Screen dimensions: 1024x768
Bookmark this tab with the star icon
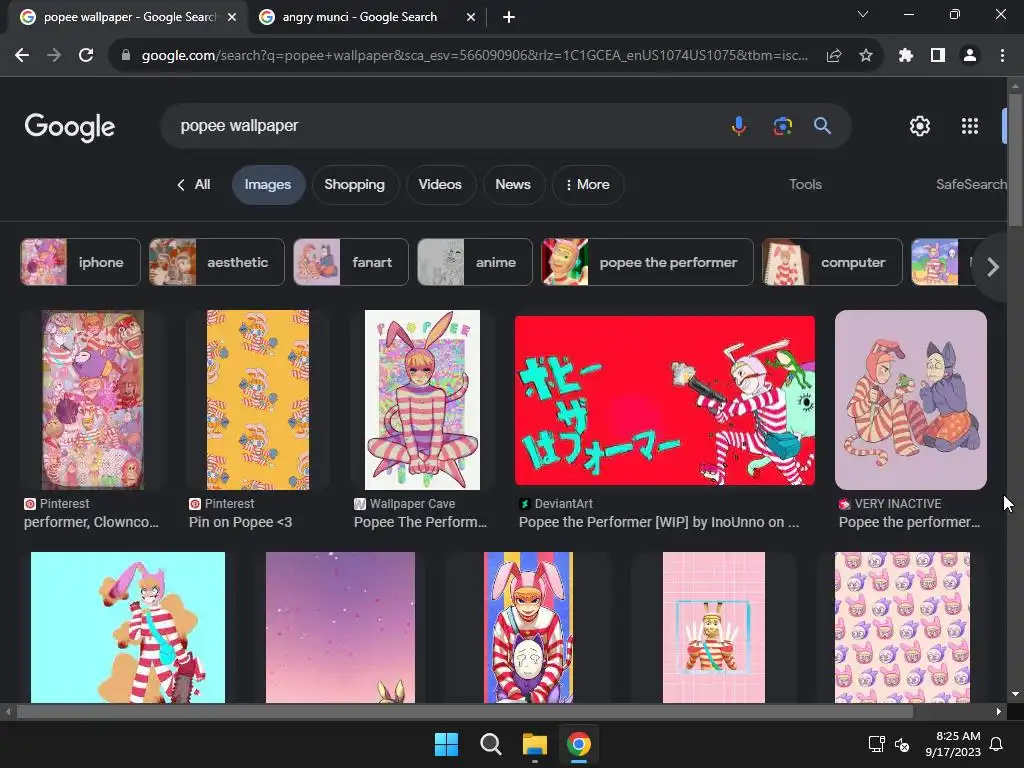pos(865,56)
